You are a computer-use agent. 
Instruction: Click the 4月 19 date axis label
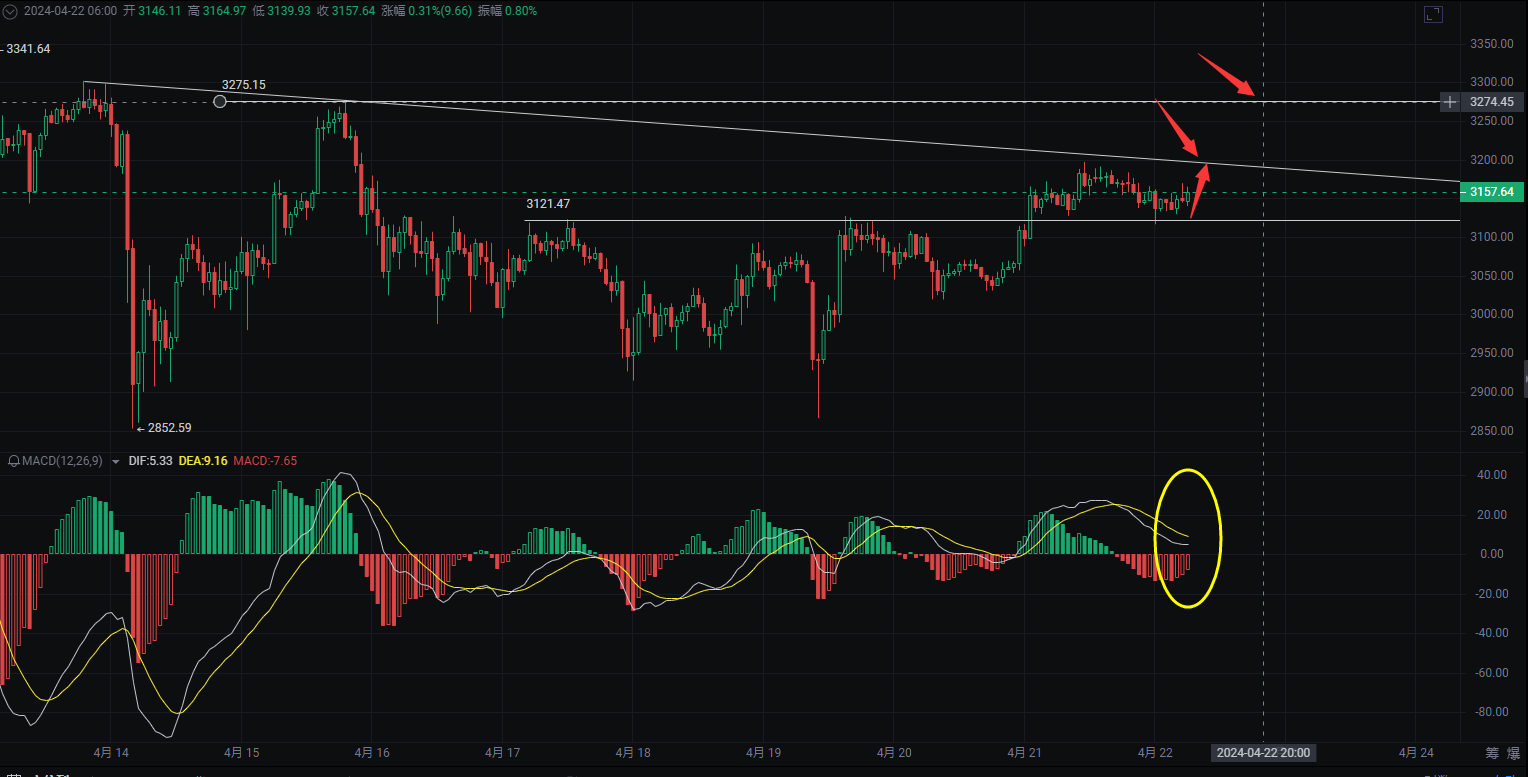(x=763, y=753)
